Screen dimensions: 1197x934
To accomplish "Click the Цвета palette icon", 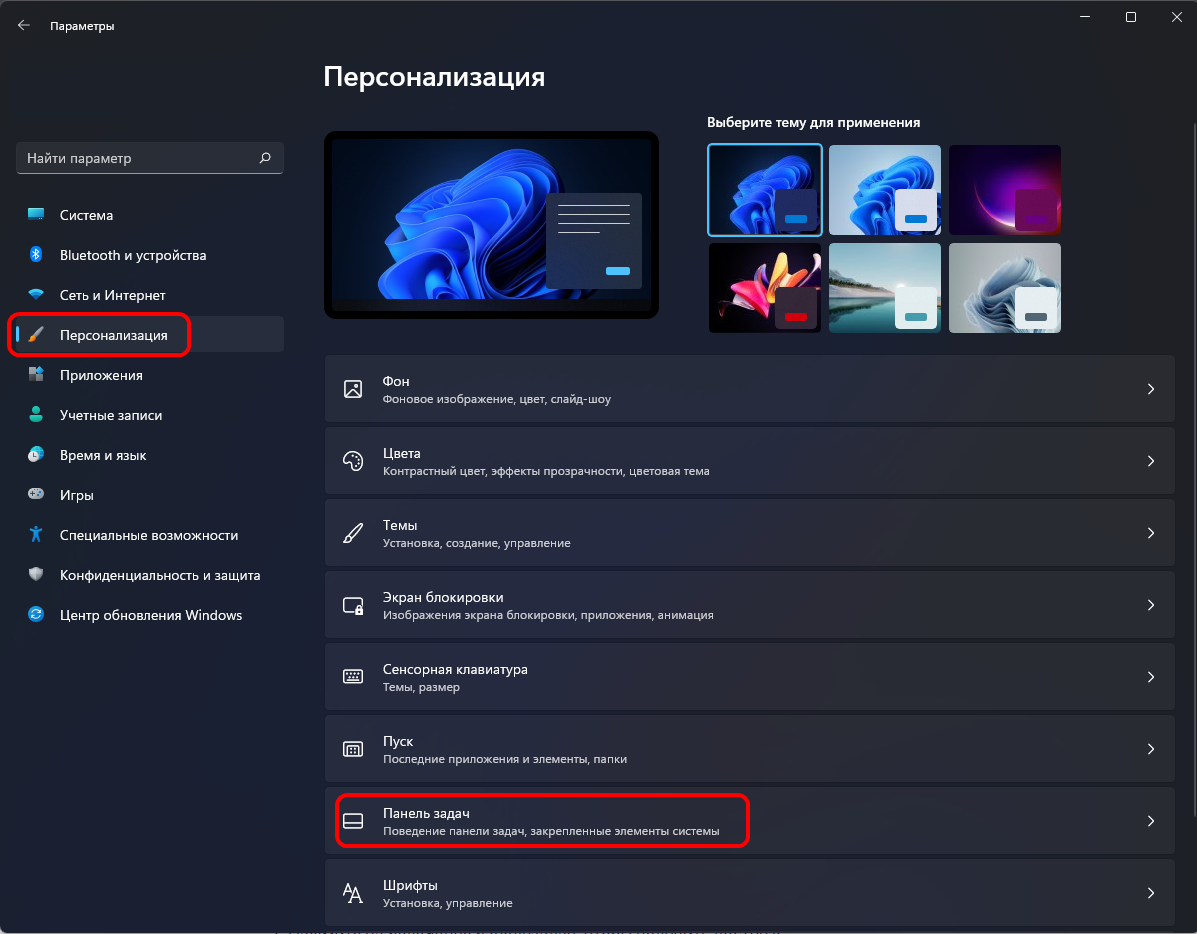I will coord(353,461).
